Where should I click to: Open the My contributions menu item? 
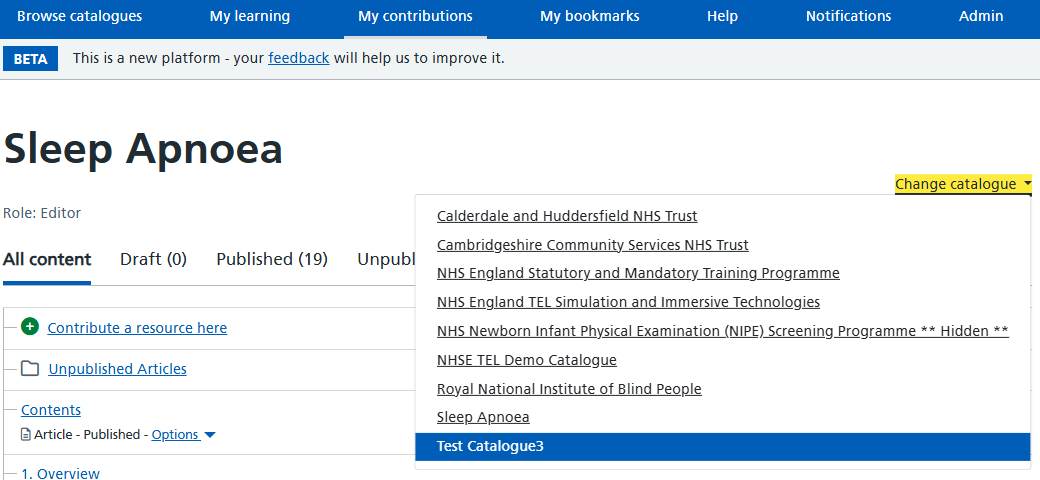(415, 17)
